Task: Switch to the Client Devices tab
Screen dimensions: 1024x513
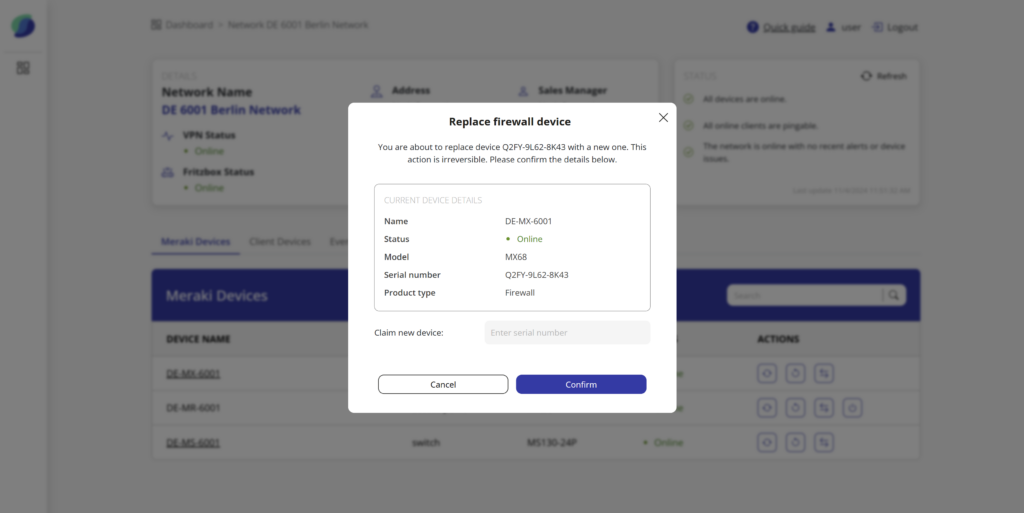Action: point(280,241)
